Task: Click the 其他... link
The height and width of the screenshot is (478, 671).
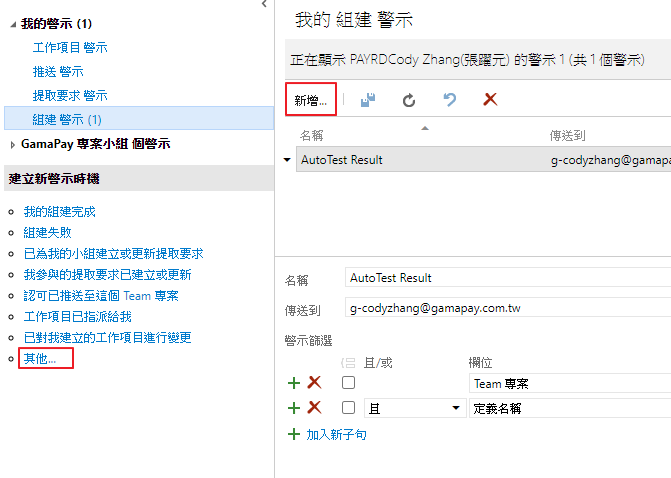Action: pyautogui.click(x=40, y=358)
